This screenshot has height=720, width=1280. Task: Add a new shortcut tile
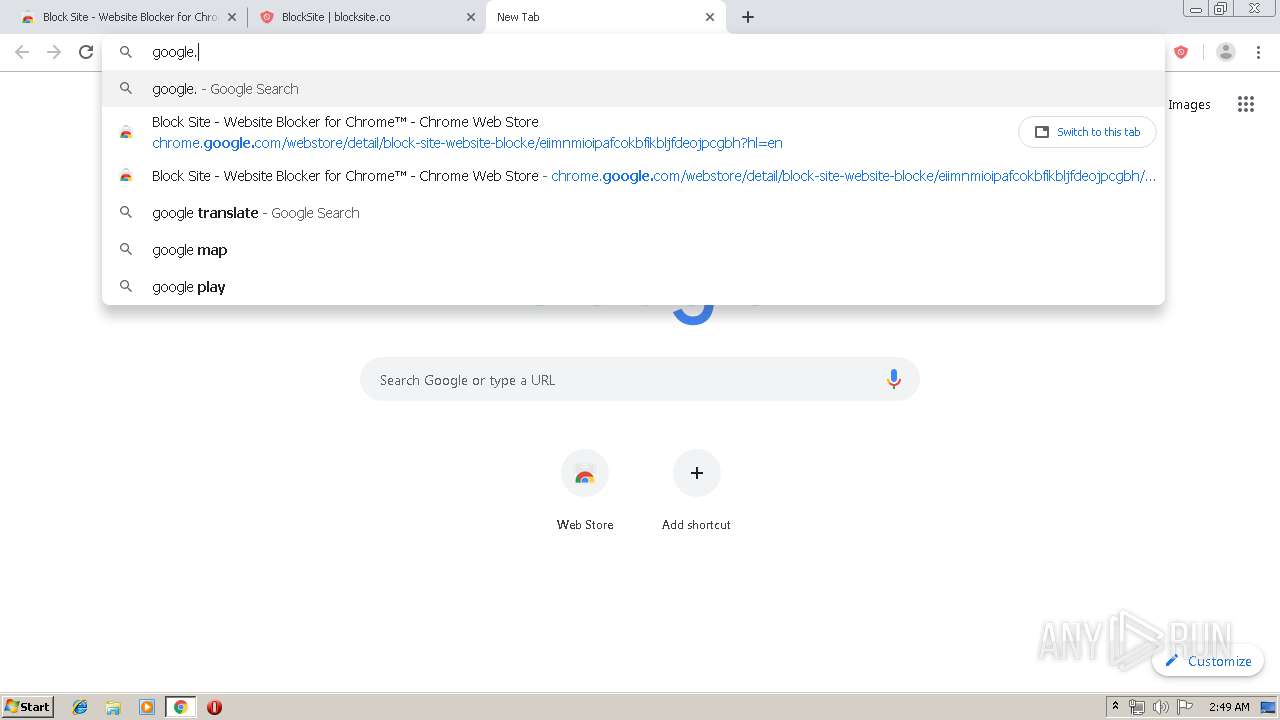pos(697,473)
